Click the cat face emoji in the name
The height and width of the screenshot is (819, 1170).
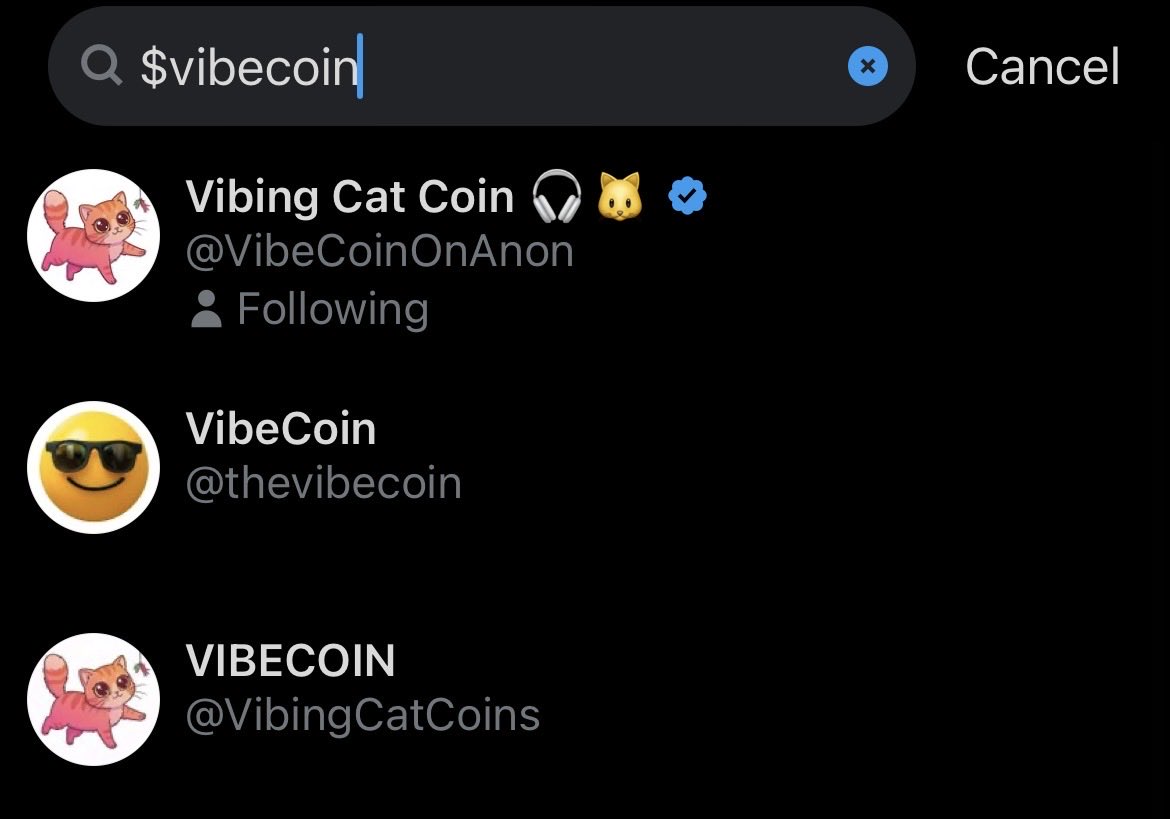[x=620, y=196]
